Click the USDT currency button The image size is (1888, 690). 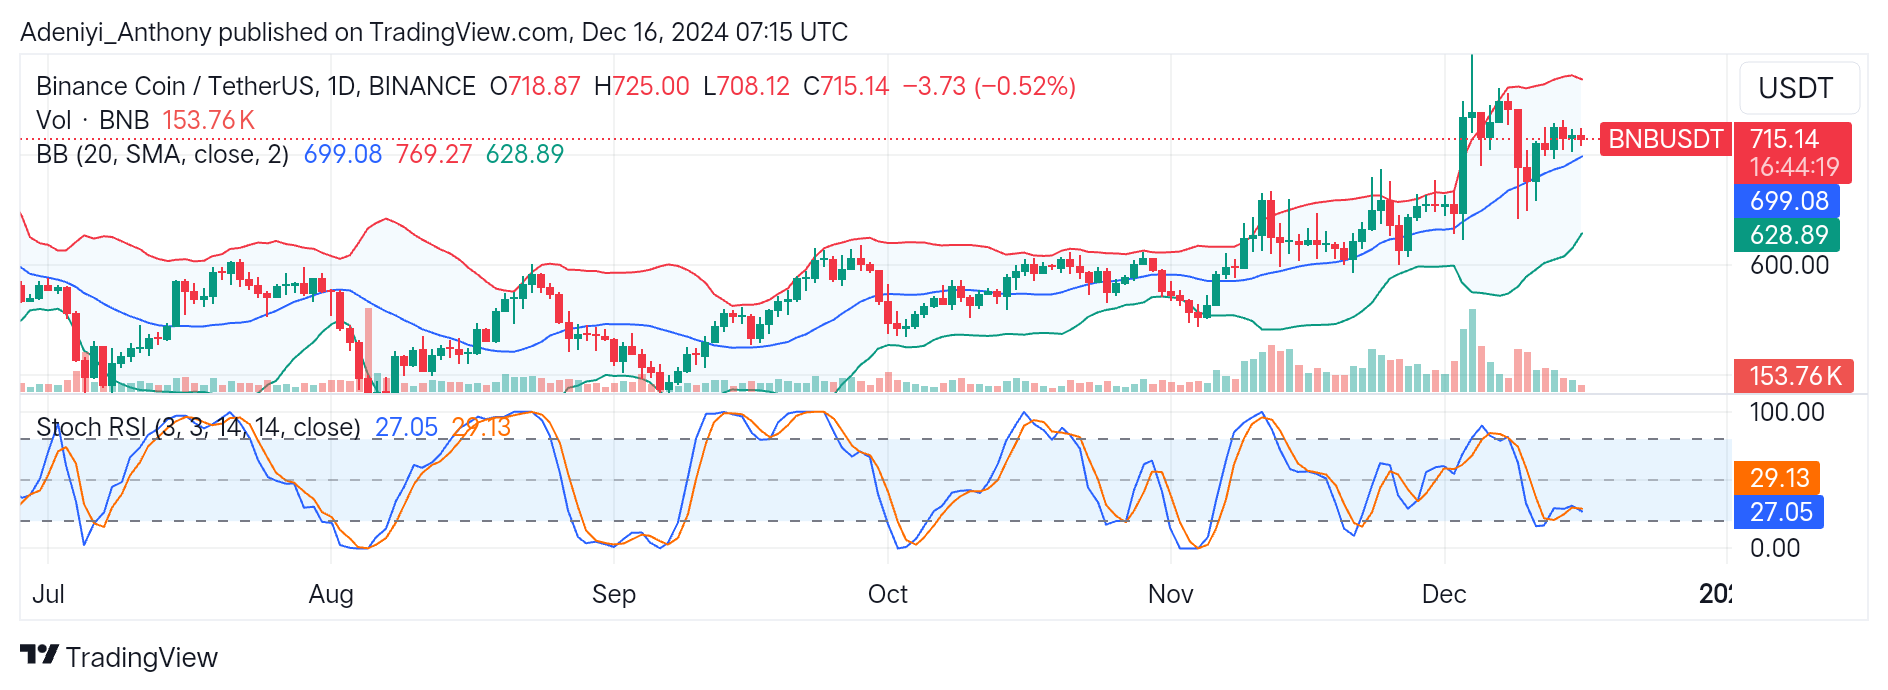click(x=1799, y=88)
